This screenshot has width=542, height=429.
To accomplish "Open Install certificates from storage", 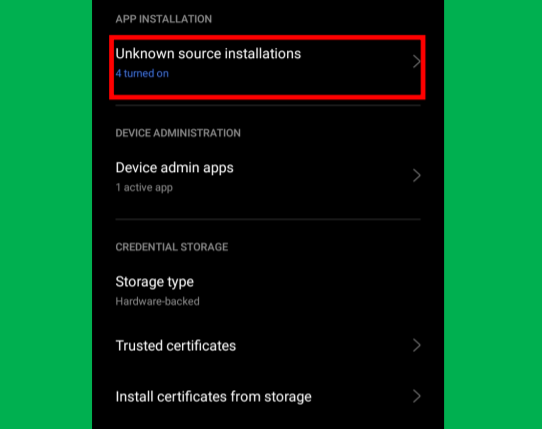I will [268, 397].
